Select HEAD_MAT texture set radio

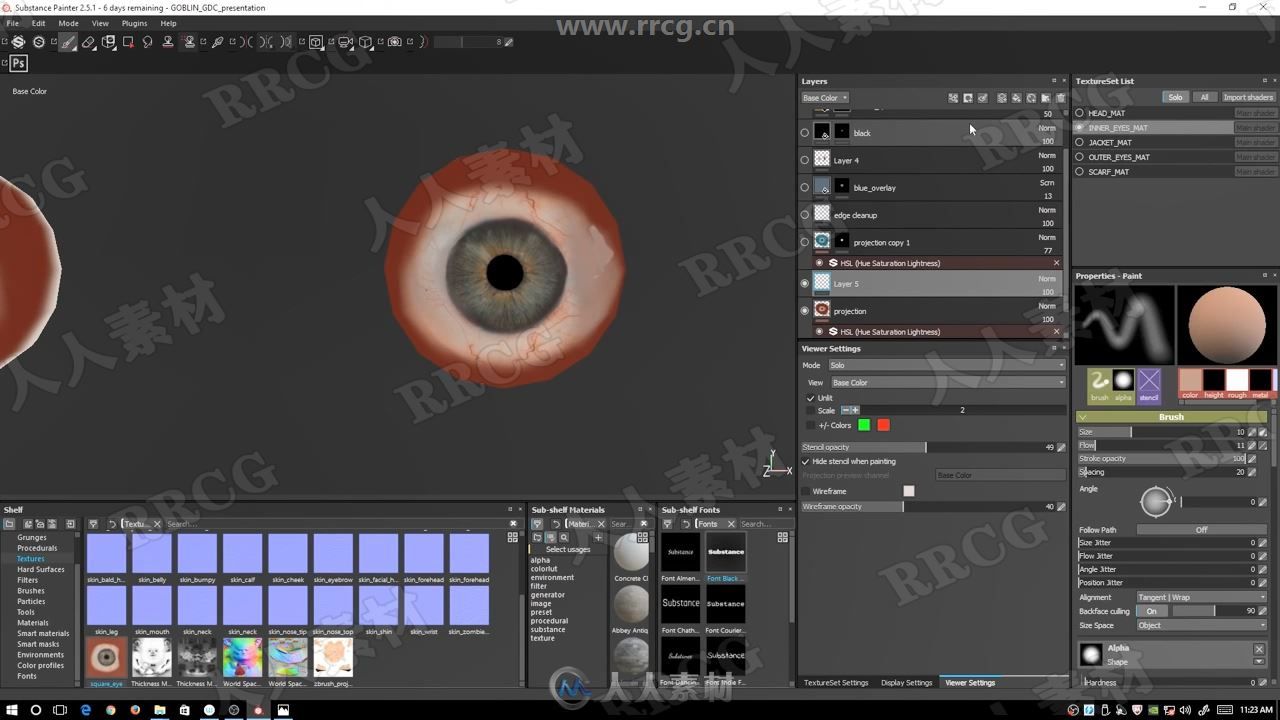[1079, 113]
